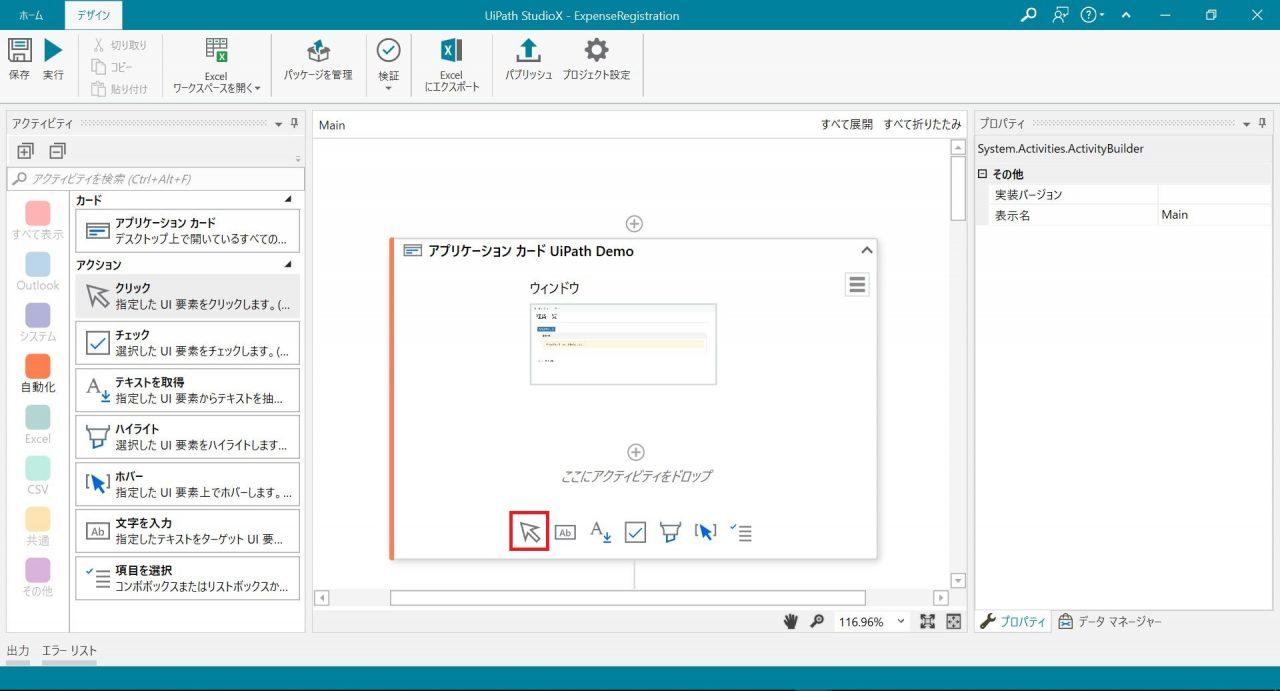Viewport: 1280px width, 691px height.
Task: Click the zoom magnifier below designer
Action: (x=817, y=621)
